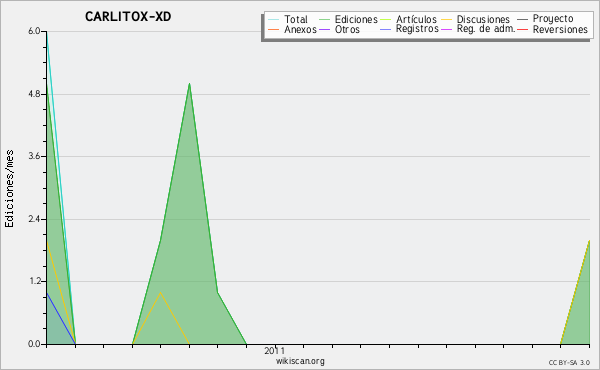Viewport: 600px width, 370px height.
Task: Click the 0.0 y-axis value
Action: (x=34, y=344)
